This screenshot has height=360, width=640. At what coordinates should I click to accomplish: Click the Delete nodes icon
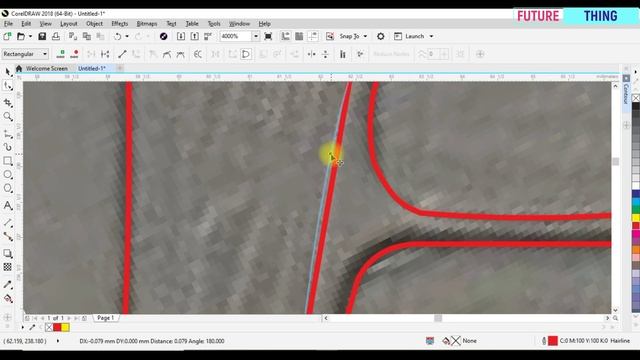point(74,54)
